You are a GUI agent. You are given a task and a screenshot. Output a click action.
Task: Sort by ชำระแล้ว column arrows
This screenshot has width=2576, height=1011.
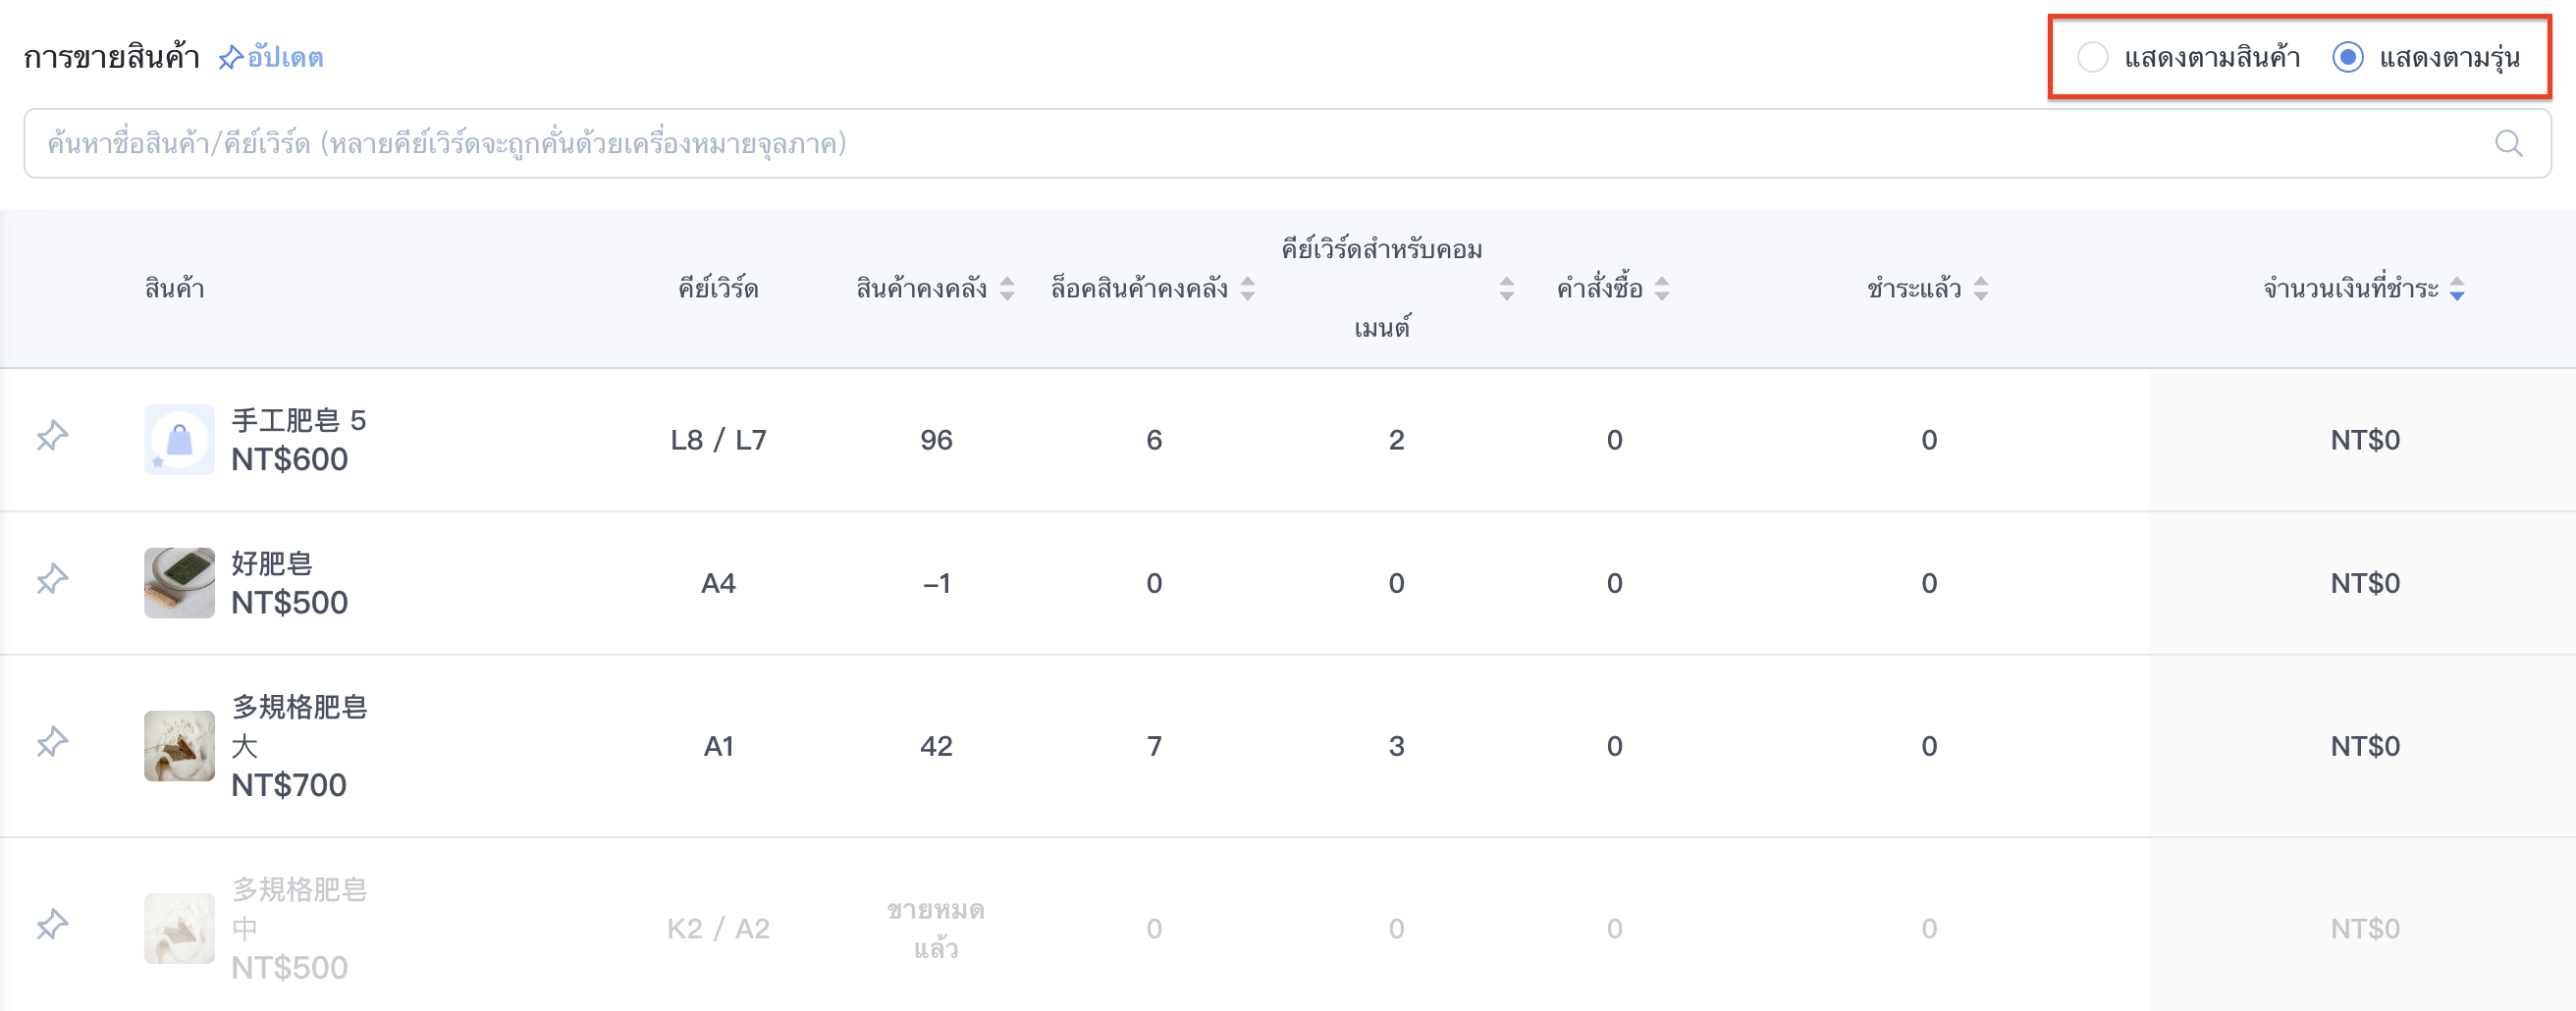(1980, 289)
